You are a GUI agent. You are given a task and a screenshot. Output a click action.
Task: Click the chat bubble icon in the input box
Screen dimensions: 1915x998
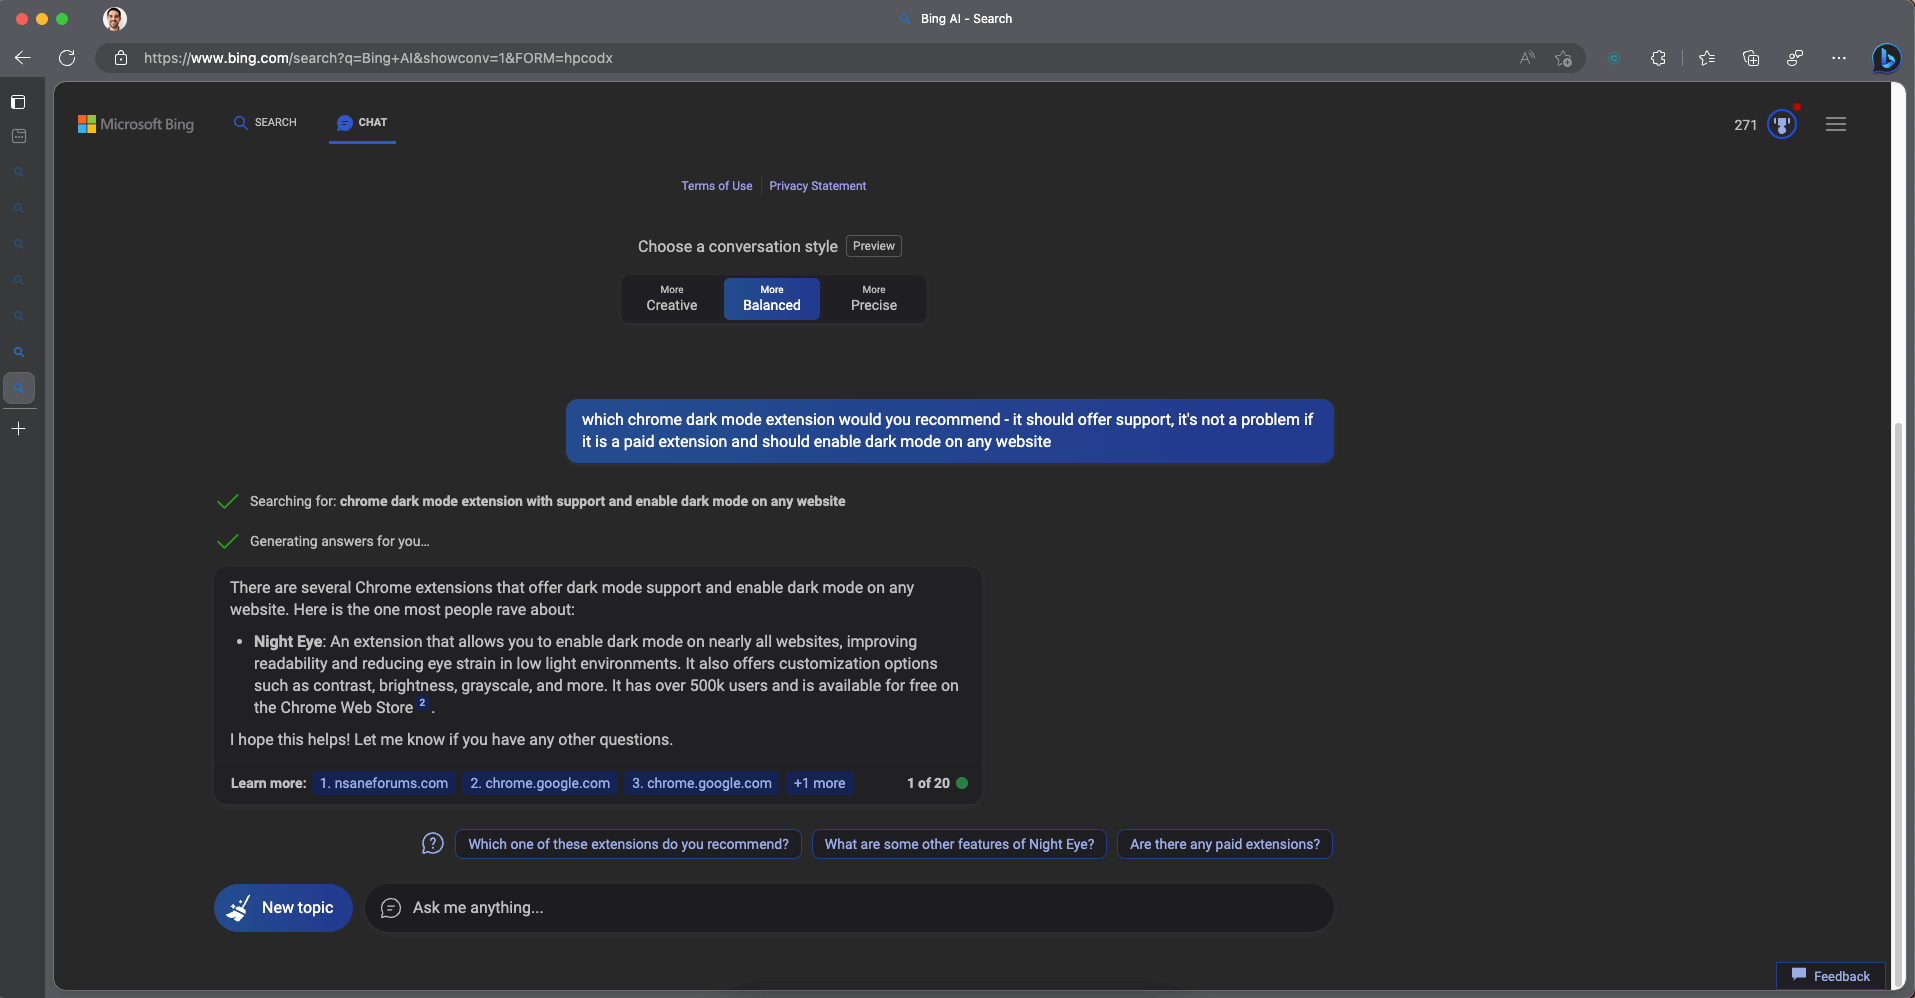[391, 908]
